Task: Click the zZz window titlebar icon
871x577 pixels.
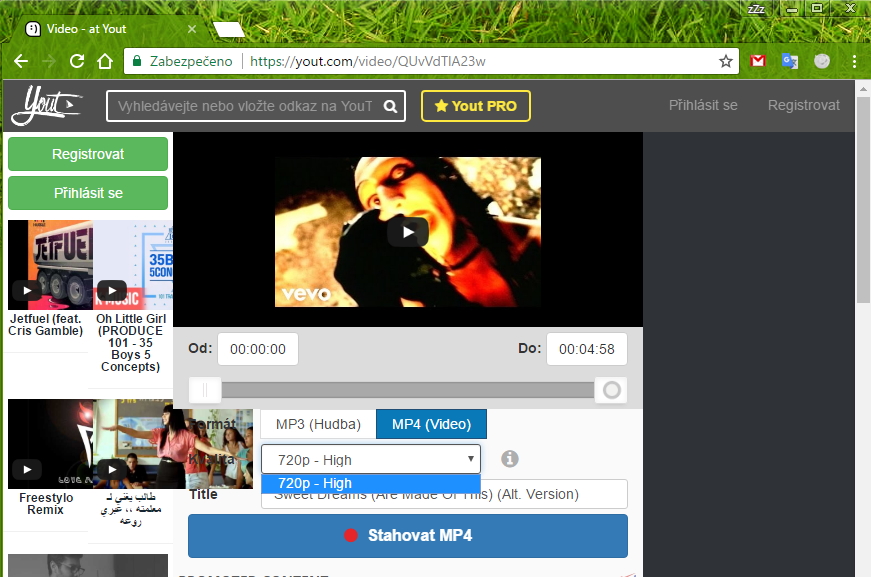Action: [x=757, y=9]
